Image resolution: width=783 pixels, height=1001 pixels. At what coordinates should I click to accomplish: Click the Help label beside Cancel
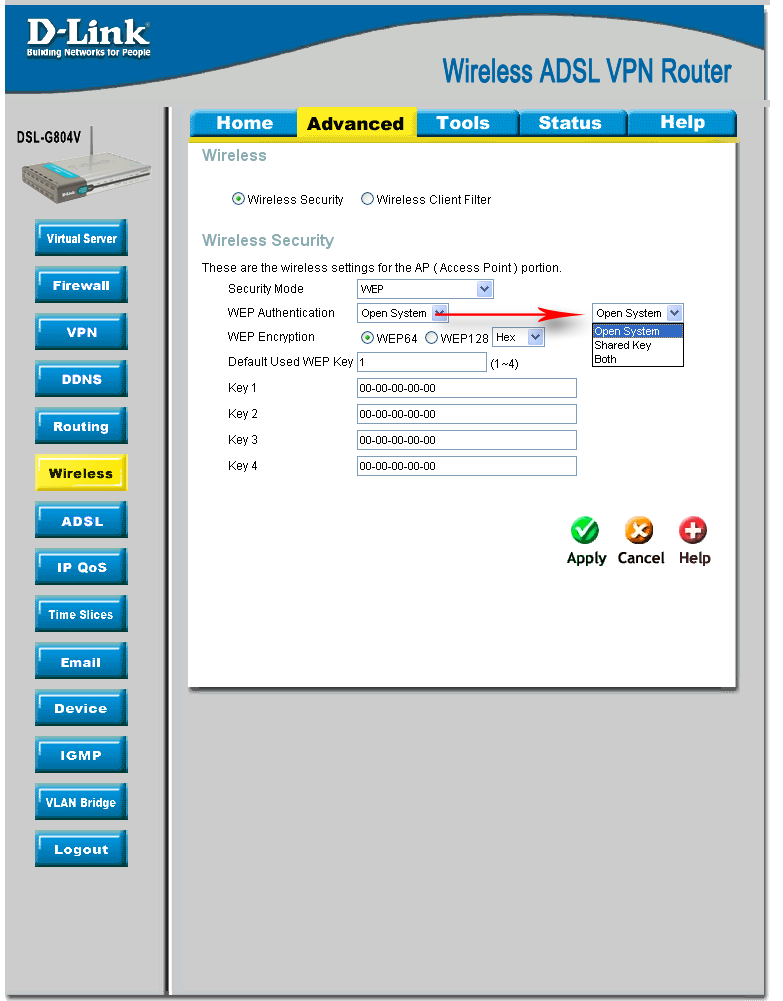(694, 558)
